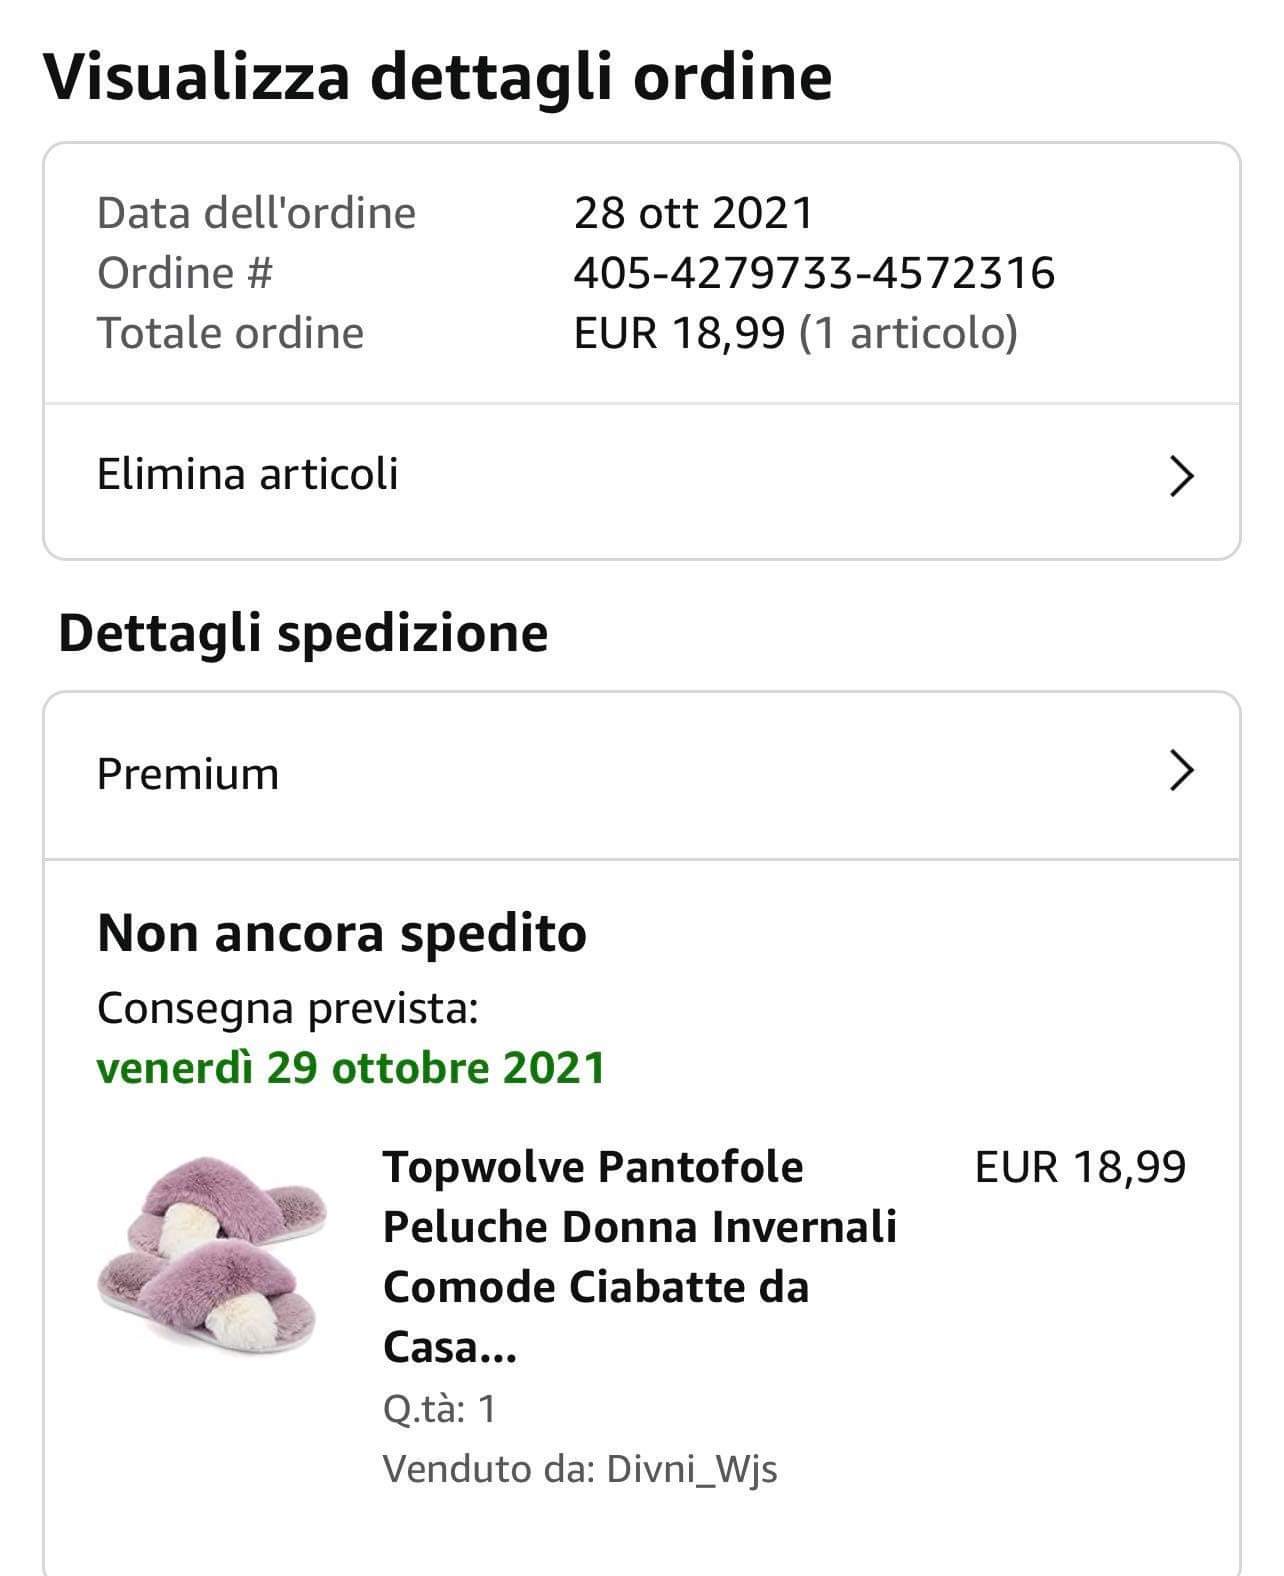Click the Dettagli spedizione heading
The image size is (1284, 1576).
click(303, 633)
